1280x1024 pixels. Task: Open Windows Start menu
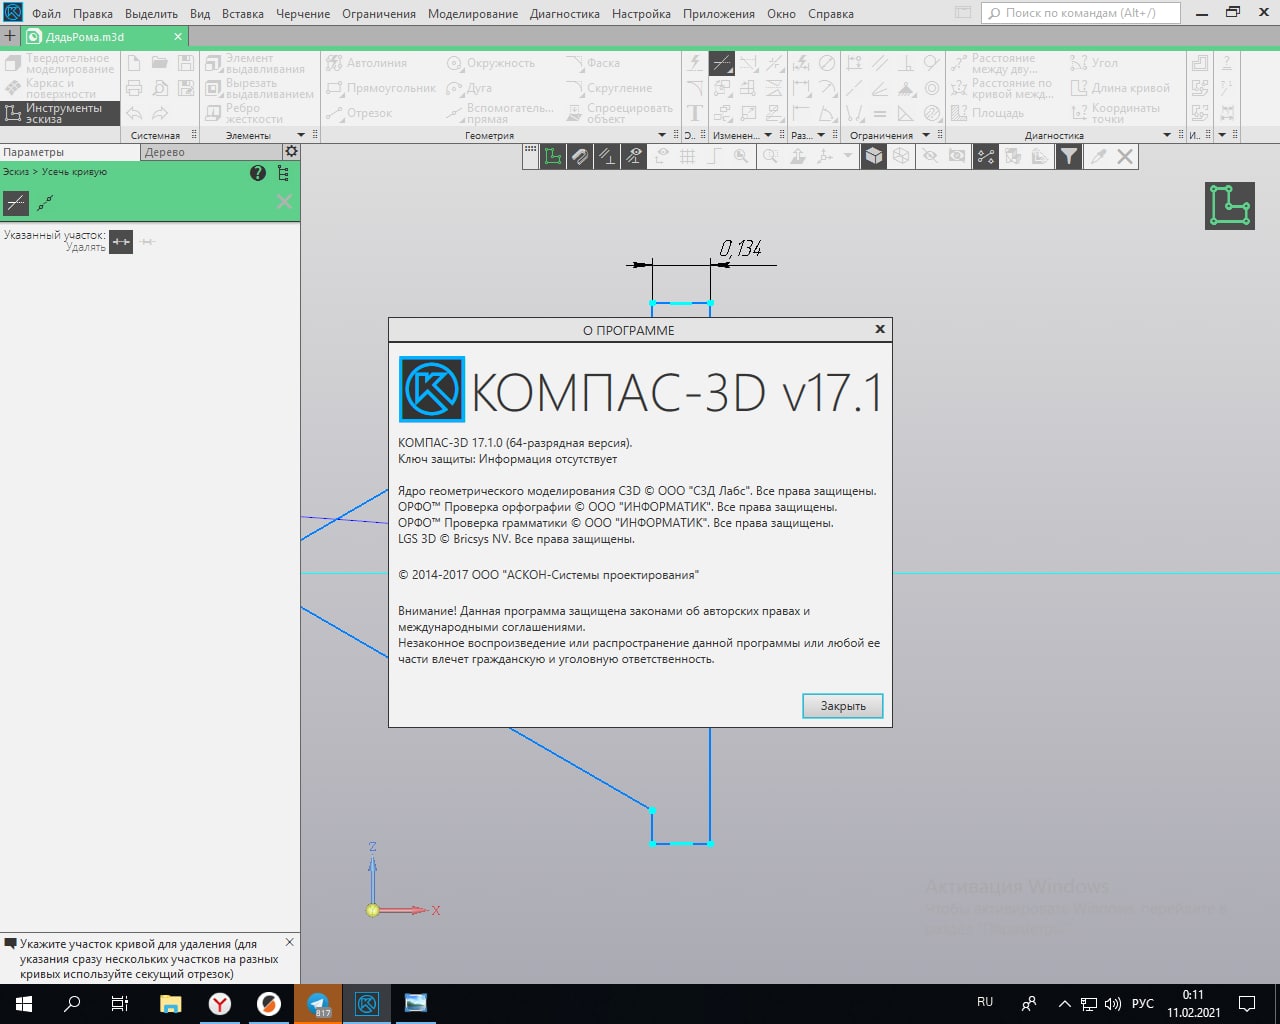(24, 1003)
